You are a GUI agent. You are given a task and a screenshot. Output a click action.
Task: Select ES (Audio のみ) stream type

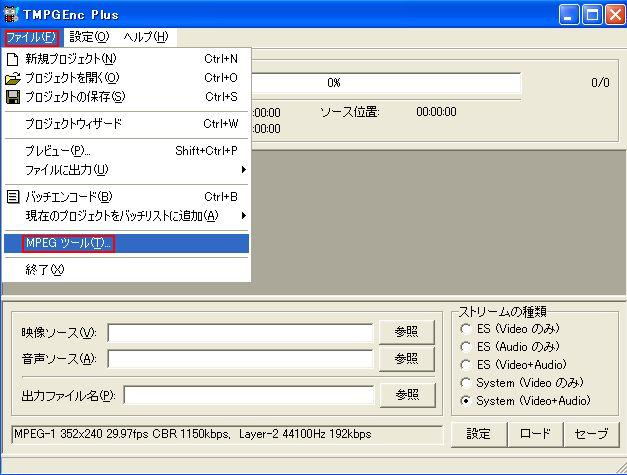tap(465, 347)
